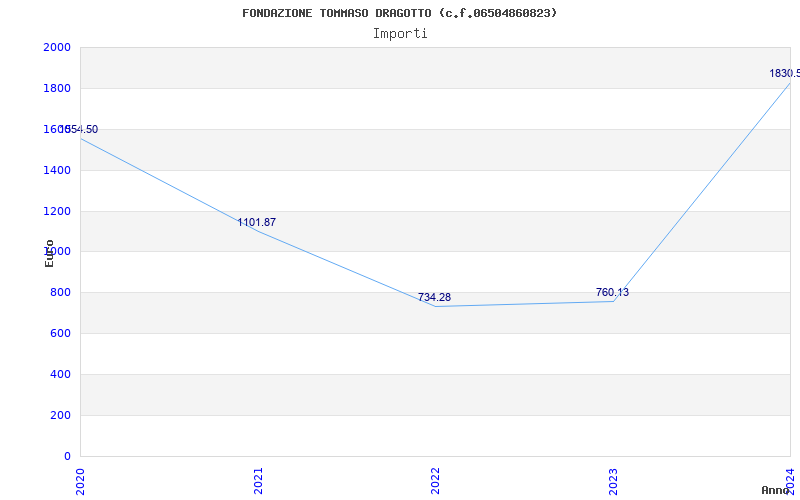The height and width of the screenshot is (500, 800).
Task: Select the 760.13 data label
Action: pyautogui.click(x=612, y=292)
